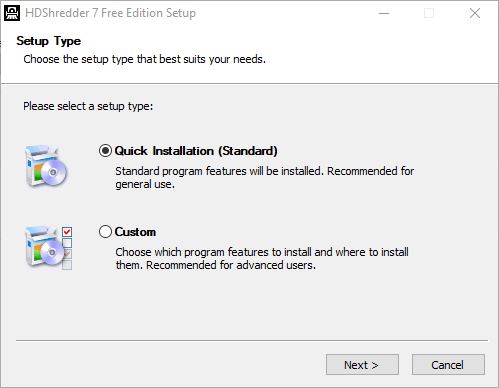Screen dimensions: 499x388
Task: Click the red checkmark on Custom icon
Action: click(67, 231)
